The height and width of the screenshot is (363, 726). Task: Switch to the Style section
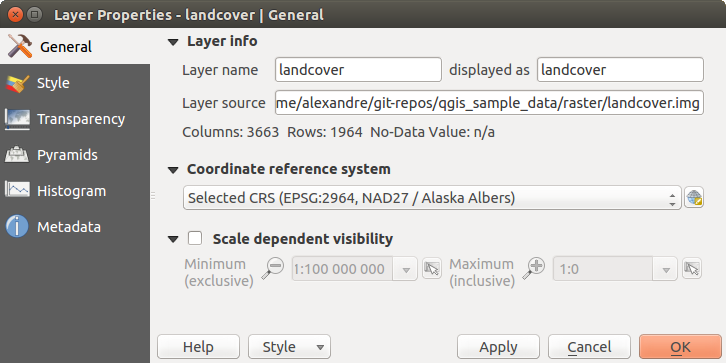[75, 83]
